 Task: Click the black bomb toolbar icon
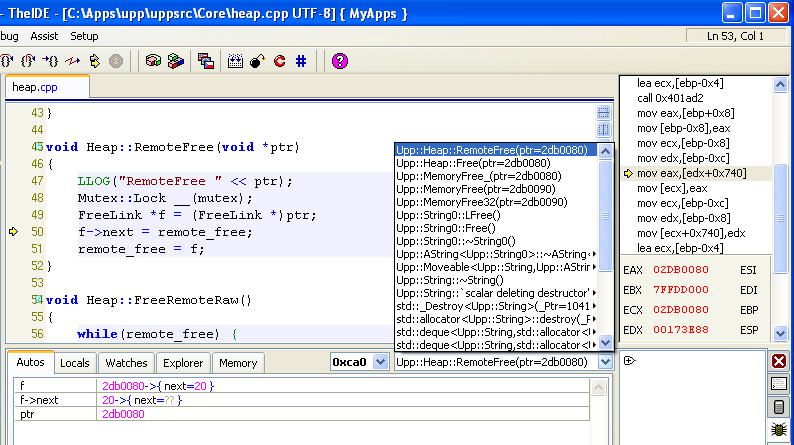[x=257, y=61]
